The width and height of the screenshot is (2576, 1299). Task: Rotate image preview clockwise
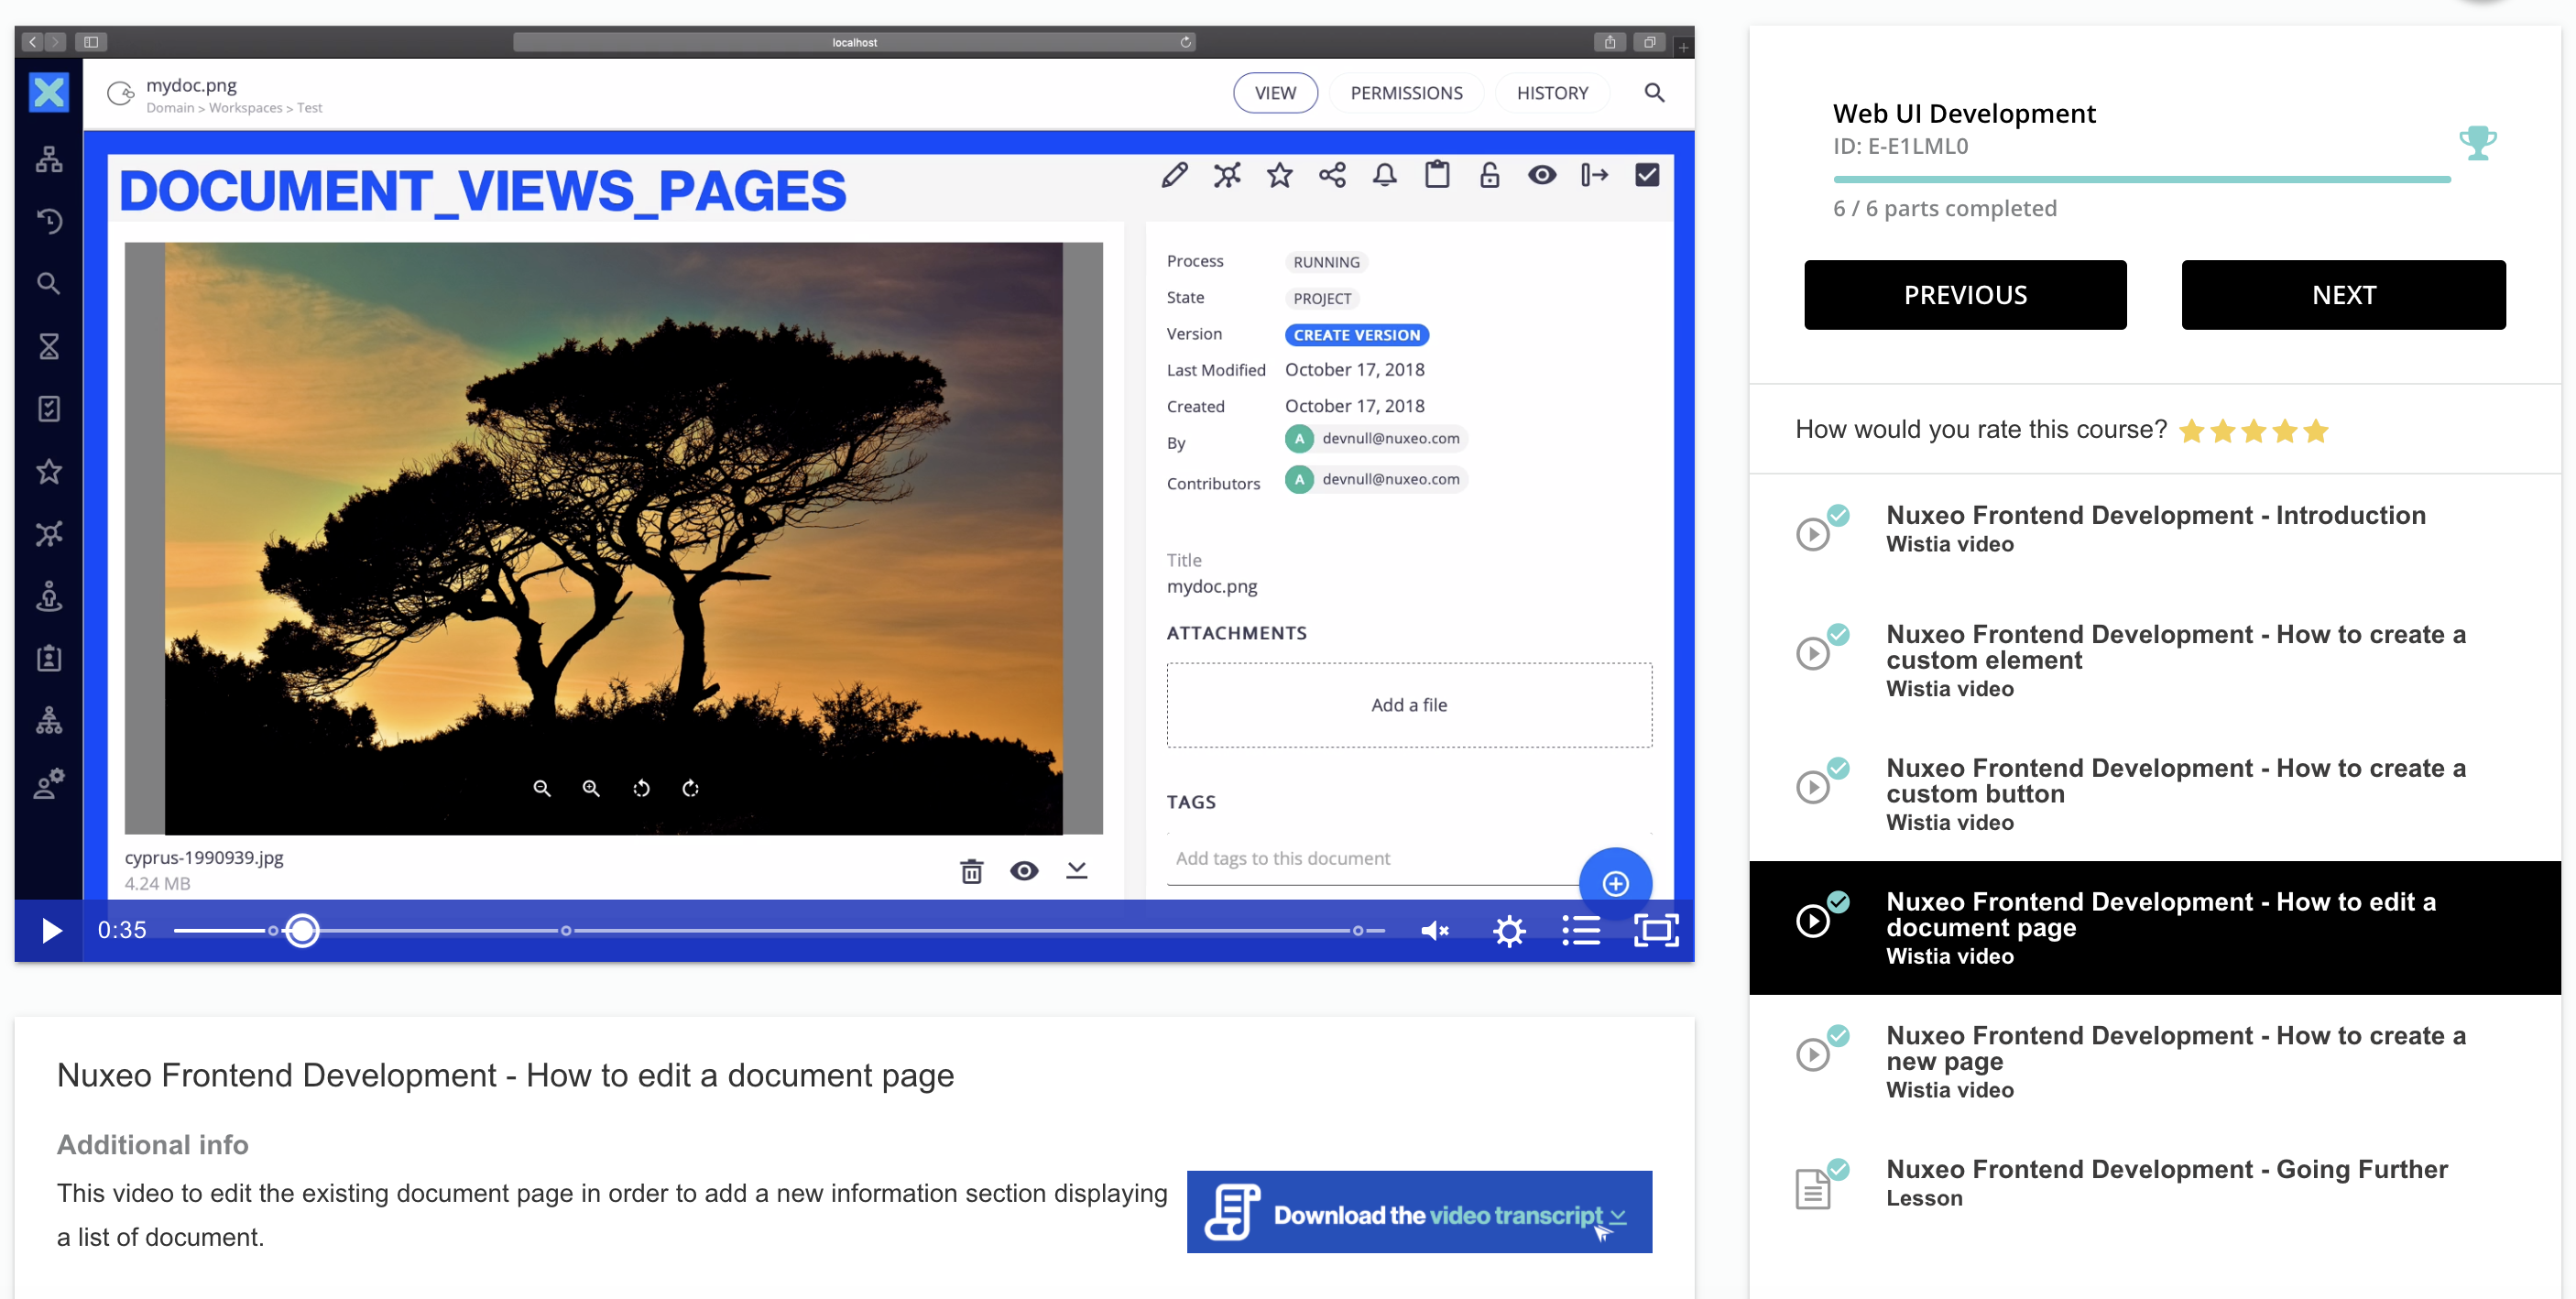pyautogui.click(x=690, y=788)
